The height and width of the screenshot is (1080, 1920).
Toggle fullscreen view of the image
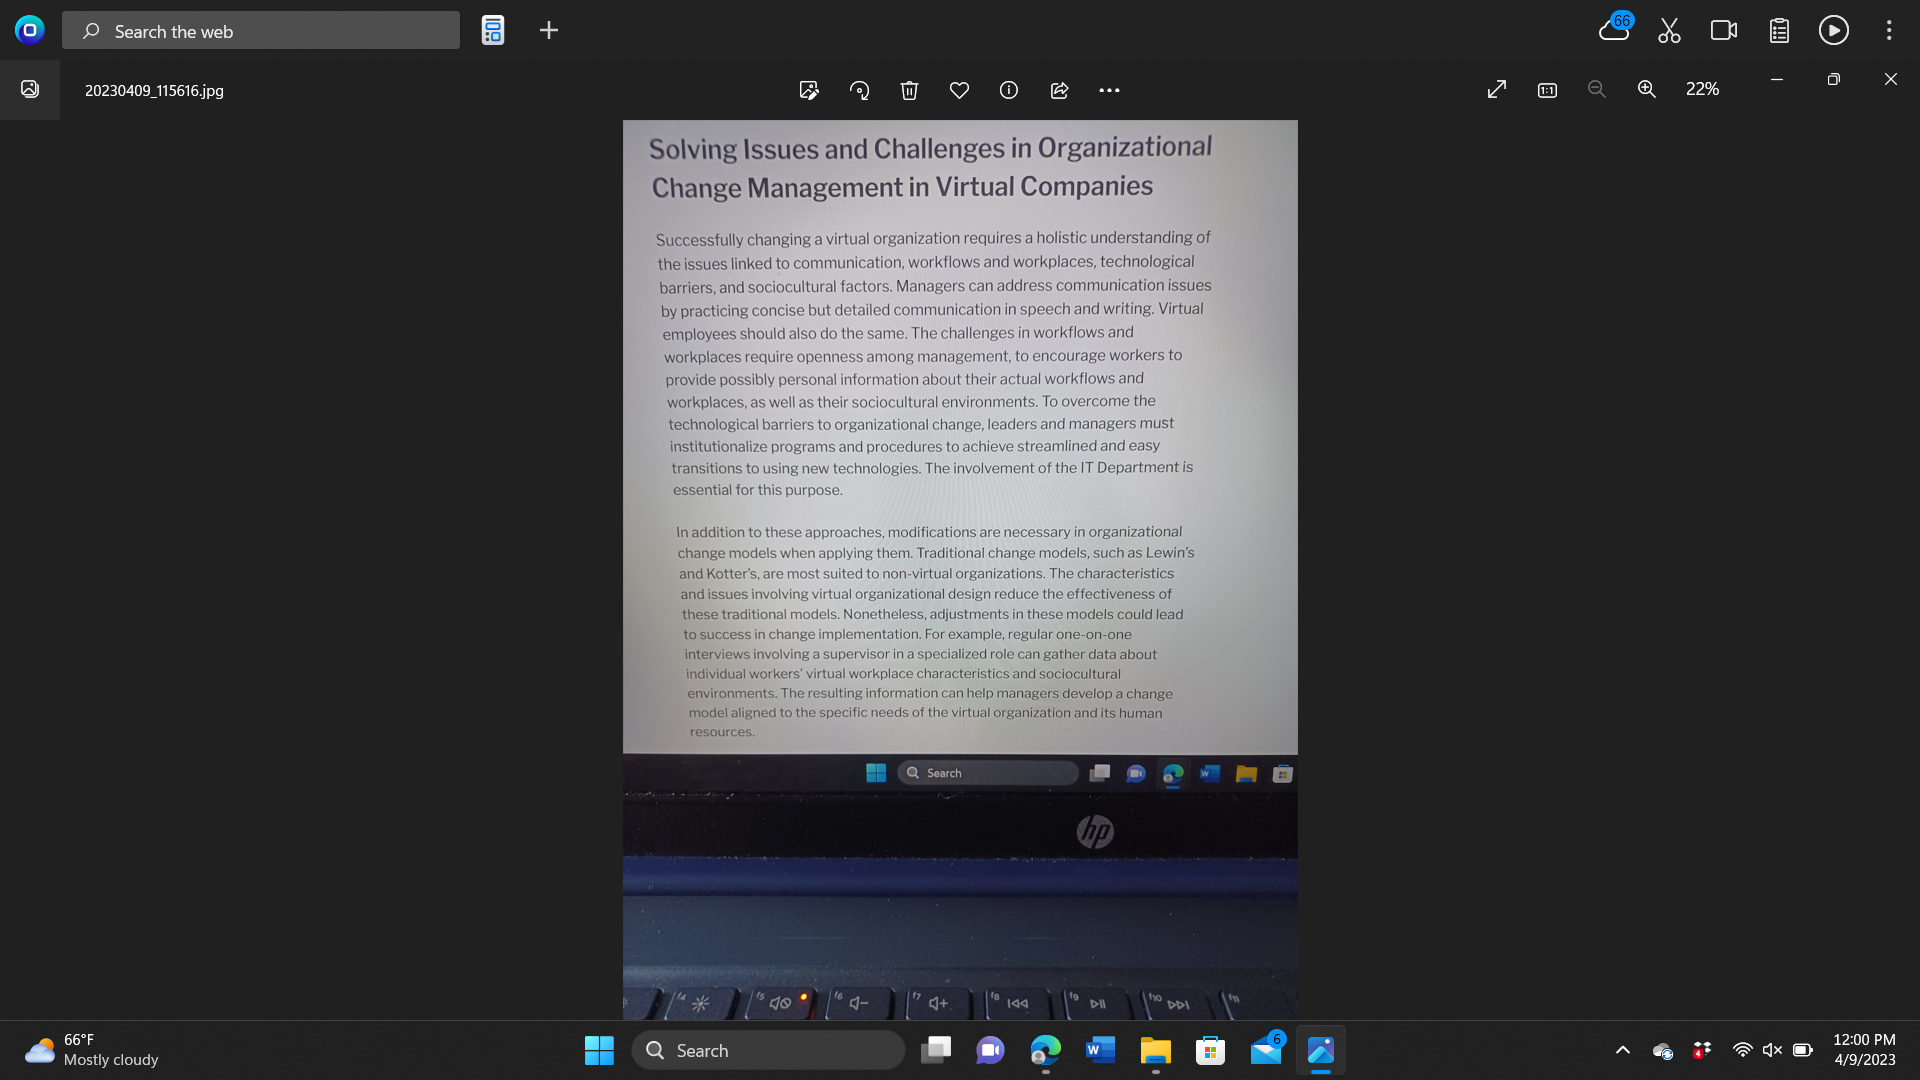1497,89
